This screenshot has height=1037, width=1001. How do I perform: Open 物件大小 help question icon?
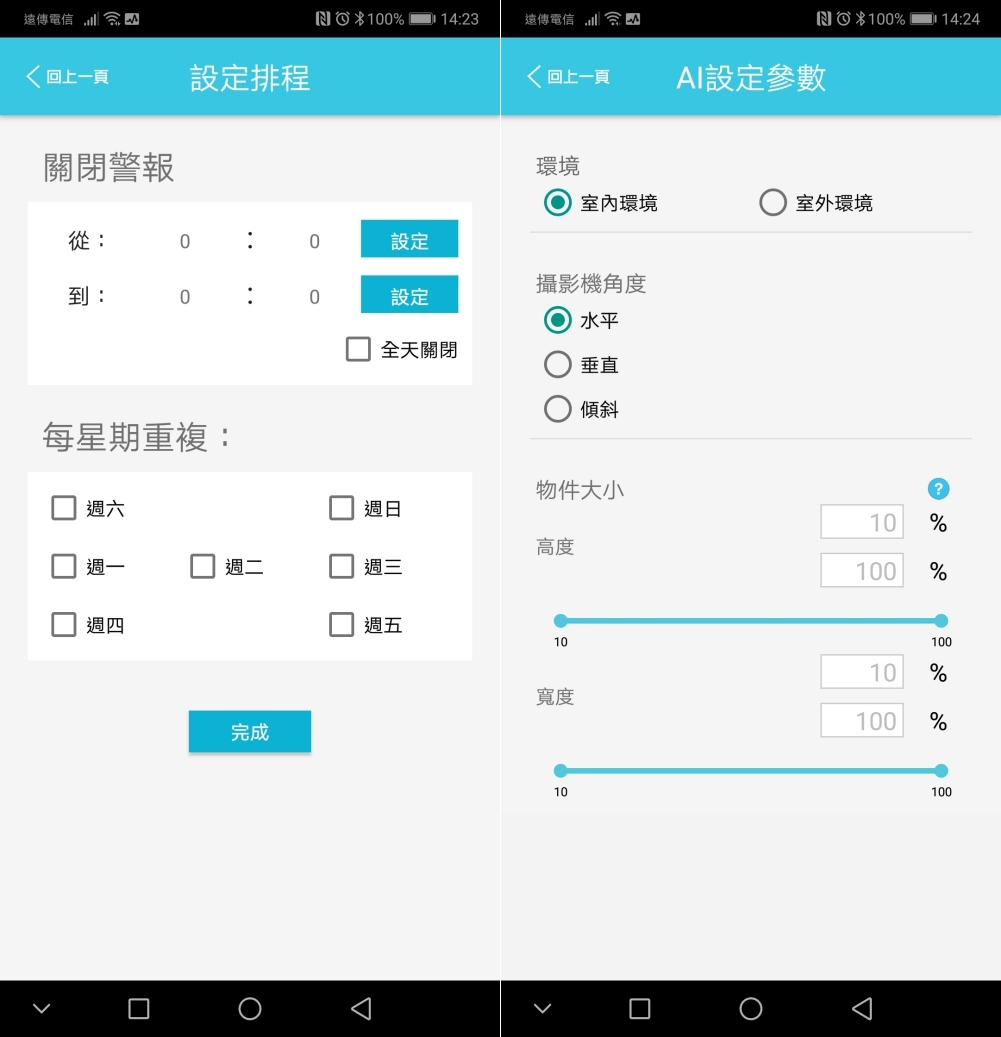pos(938,489)
